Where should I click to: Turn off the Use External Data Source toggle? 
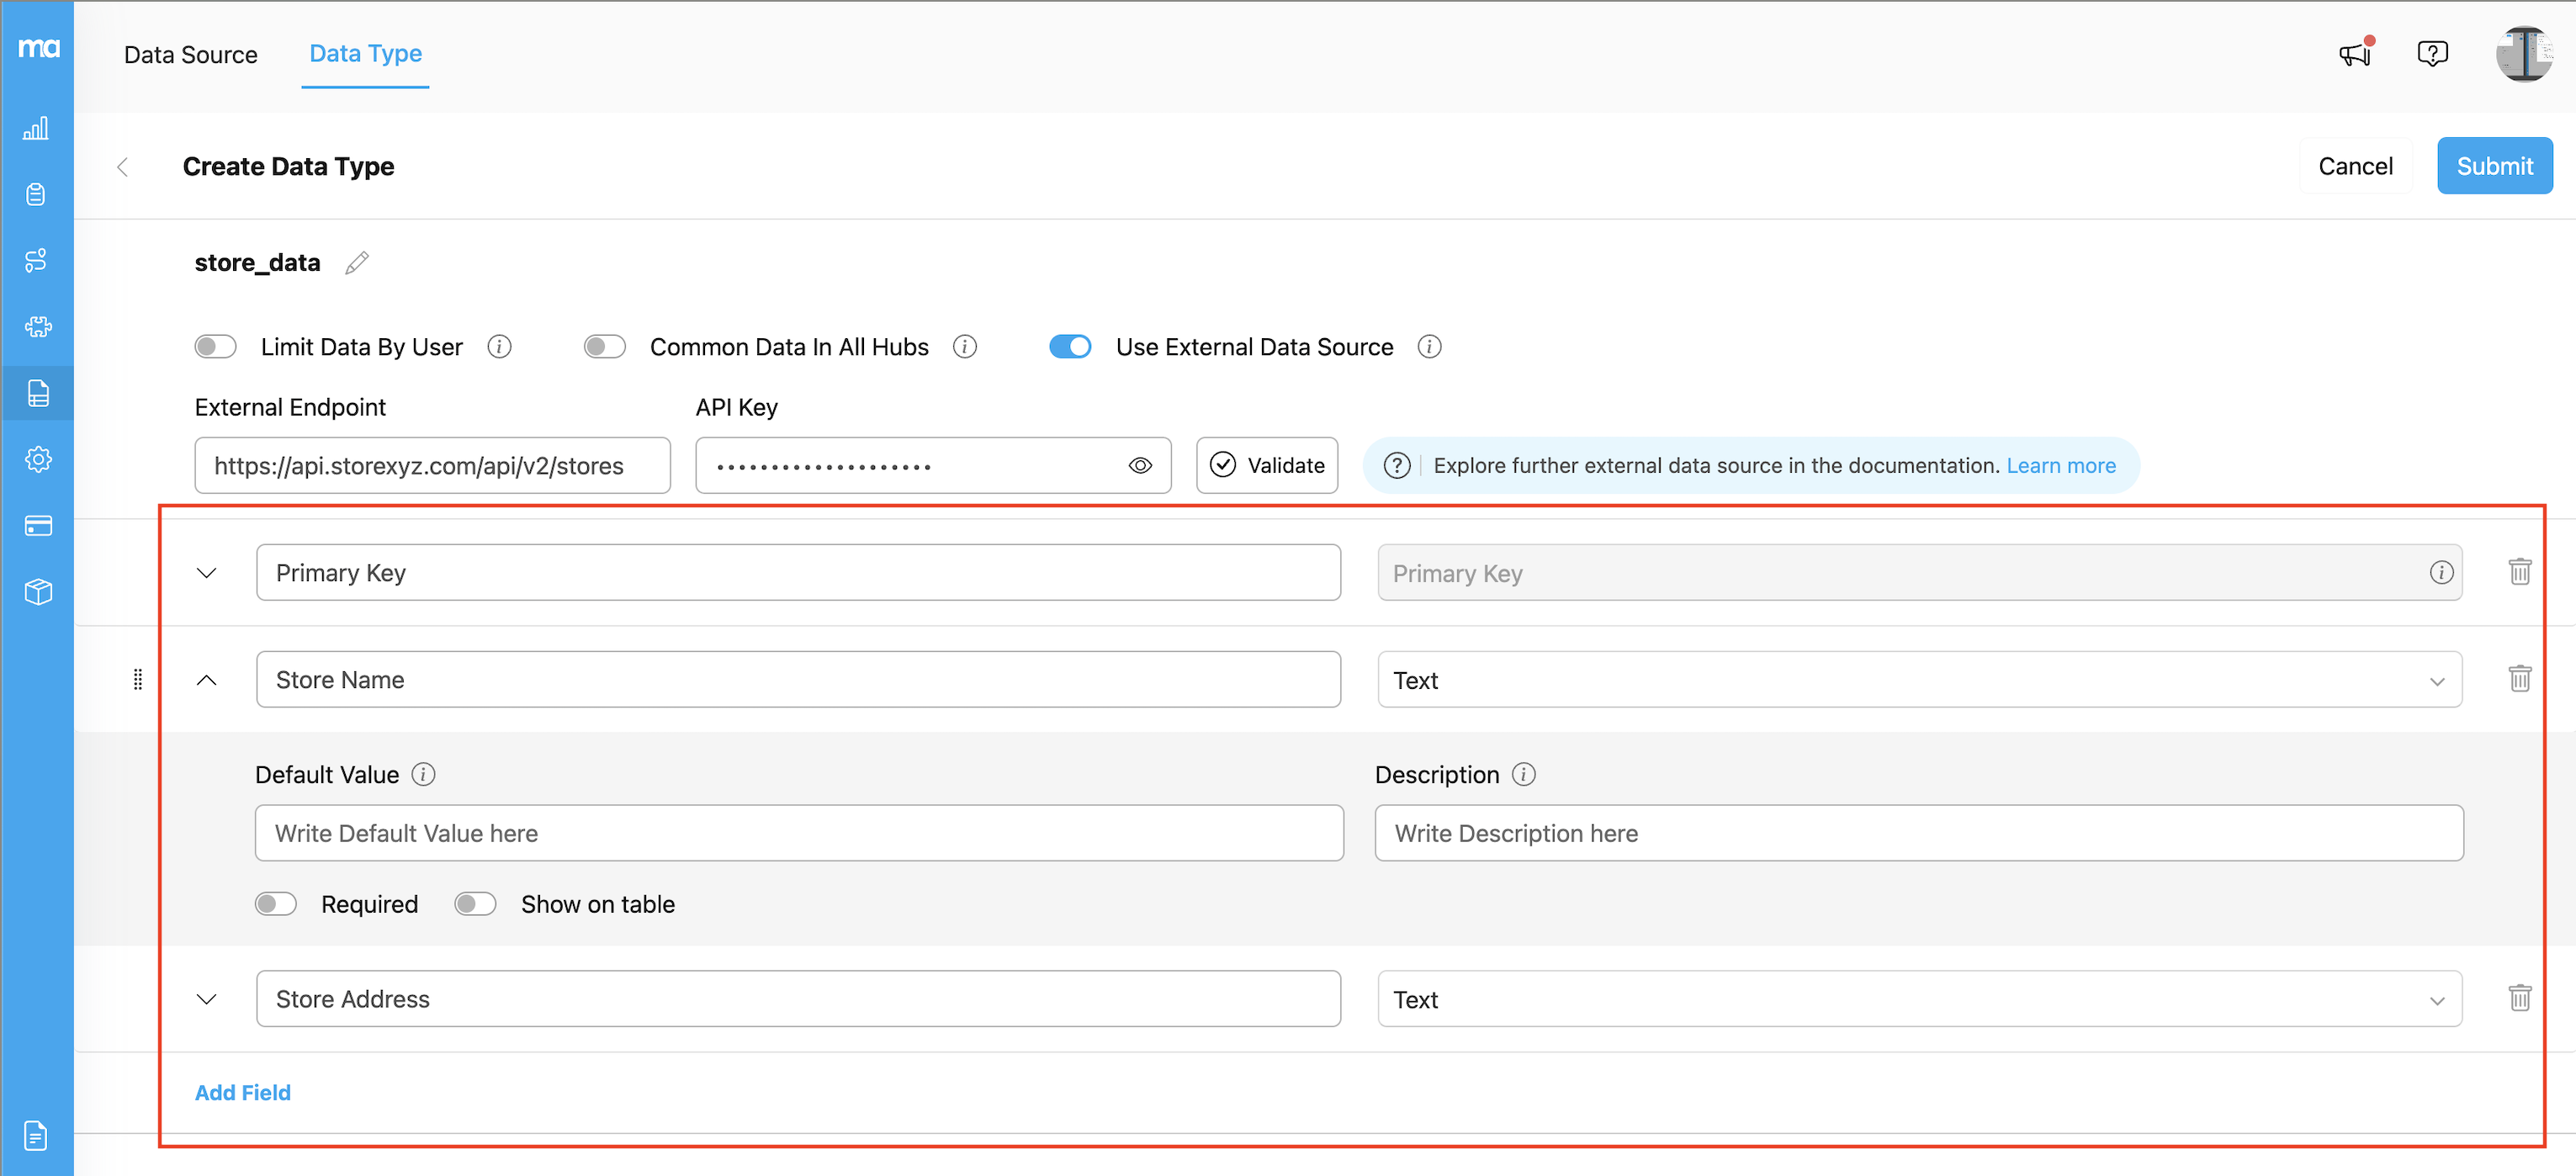(x=1069, y=347)
